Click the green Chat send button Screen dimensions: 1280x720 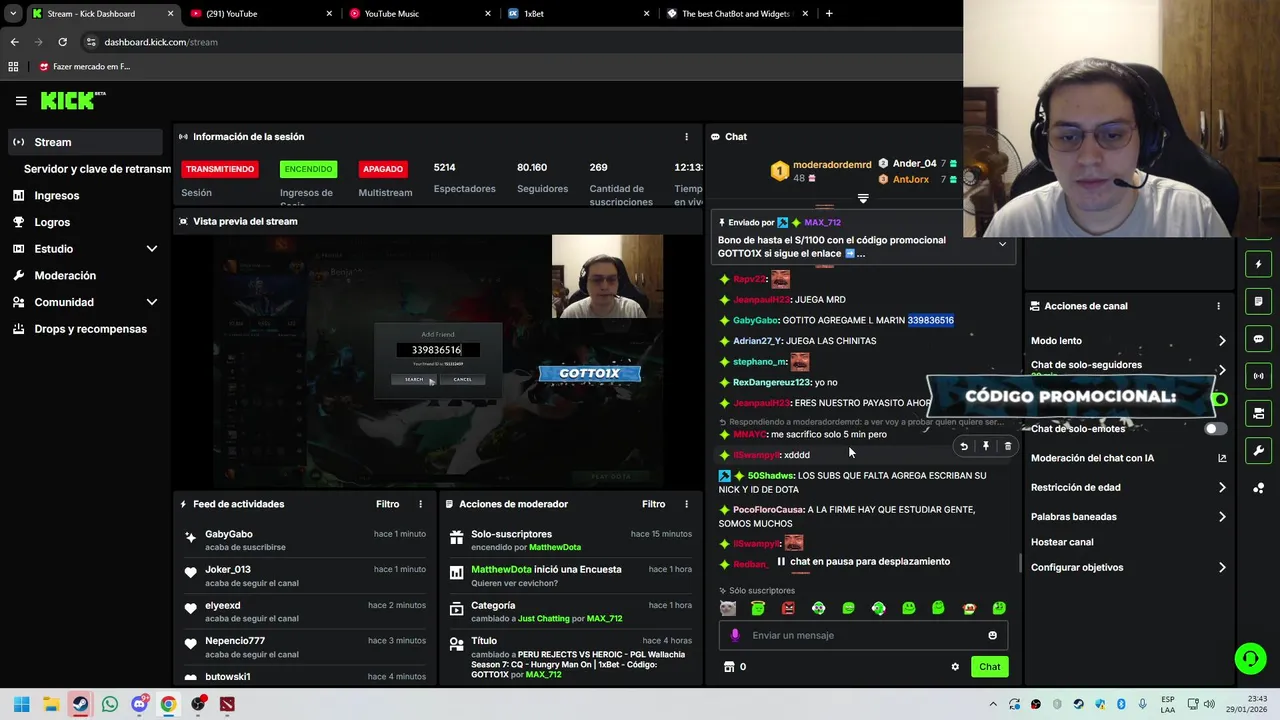[989, 667]
